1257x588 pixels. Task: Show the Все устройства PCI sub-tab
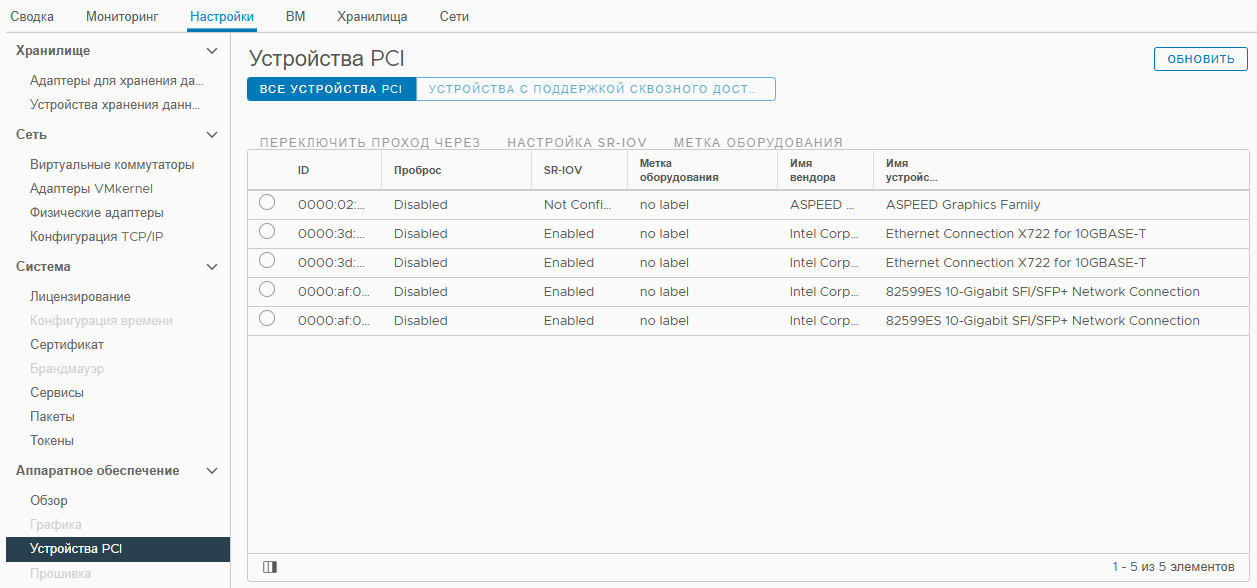coord(331,89)
